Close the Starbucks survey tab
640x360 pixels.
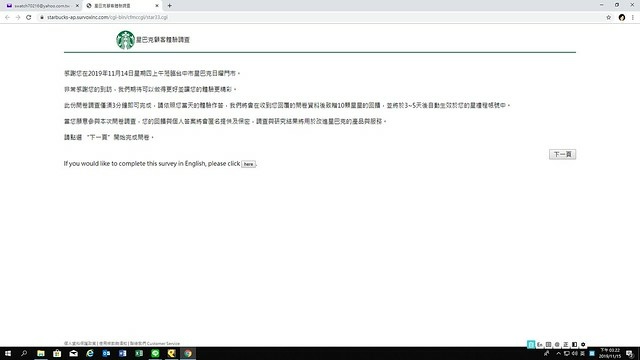[x=157, y=6]
